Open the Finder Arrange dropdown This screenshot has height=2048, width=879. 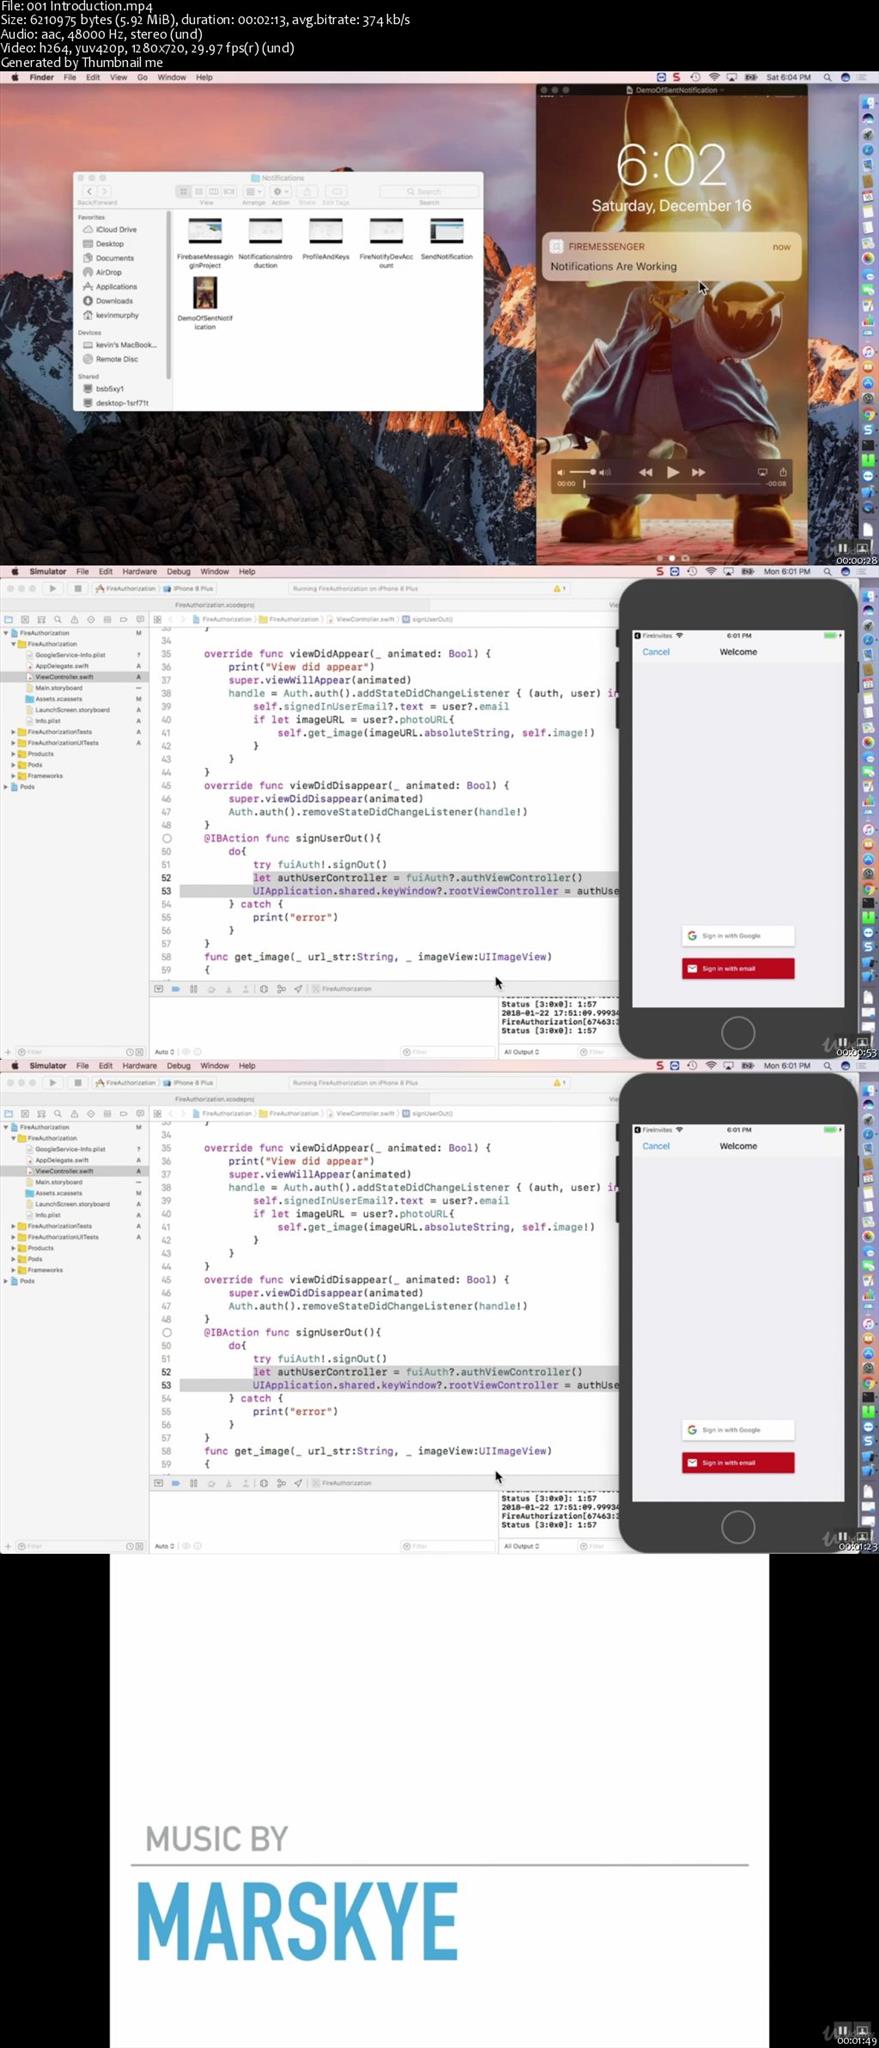pos(254,191)
